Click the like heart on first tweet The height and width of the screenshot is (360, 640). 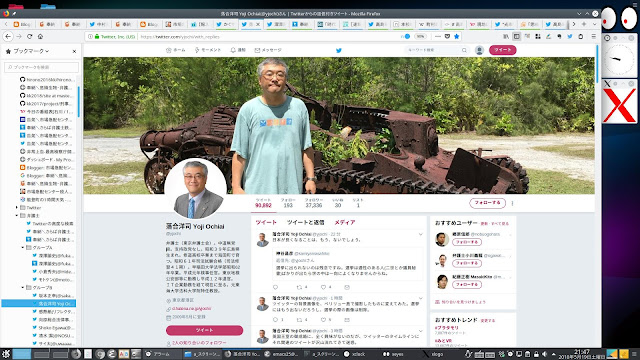click(323, 287)
